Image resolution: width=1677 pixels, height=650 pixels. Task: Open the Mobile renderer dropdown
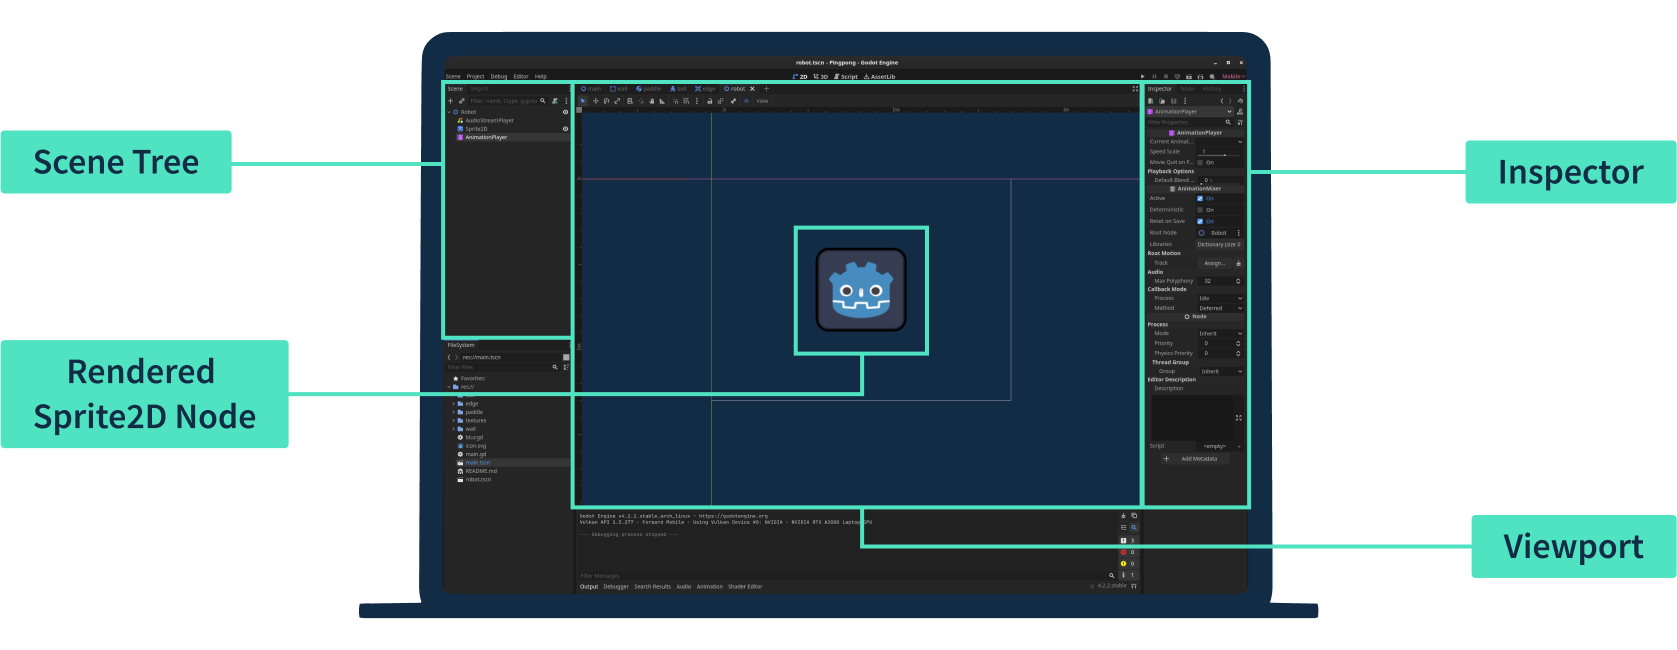pyautogui.click(x=1234, y=76)
